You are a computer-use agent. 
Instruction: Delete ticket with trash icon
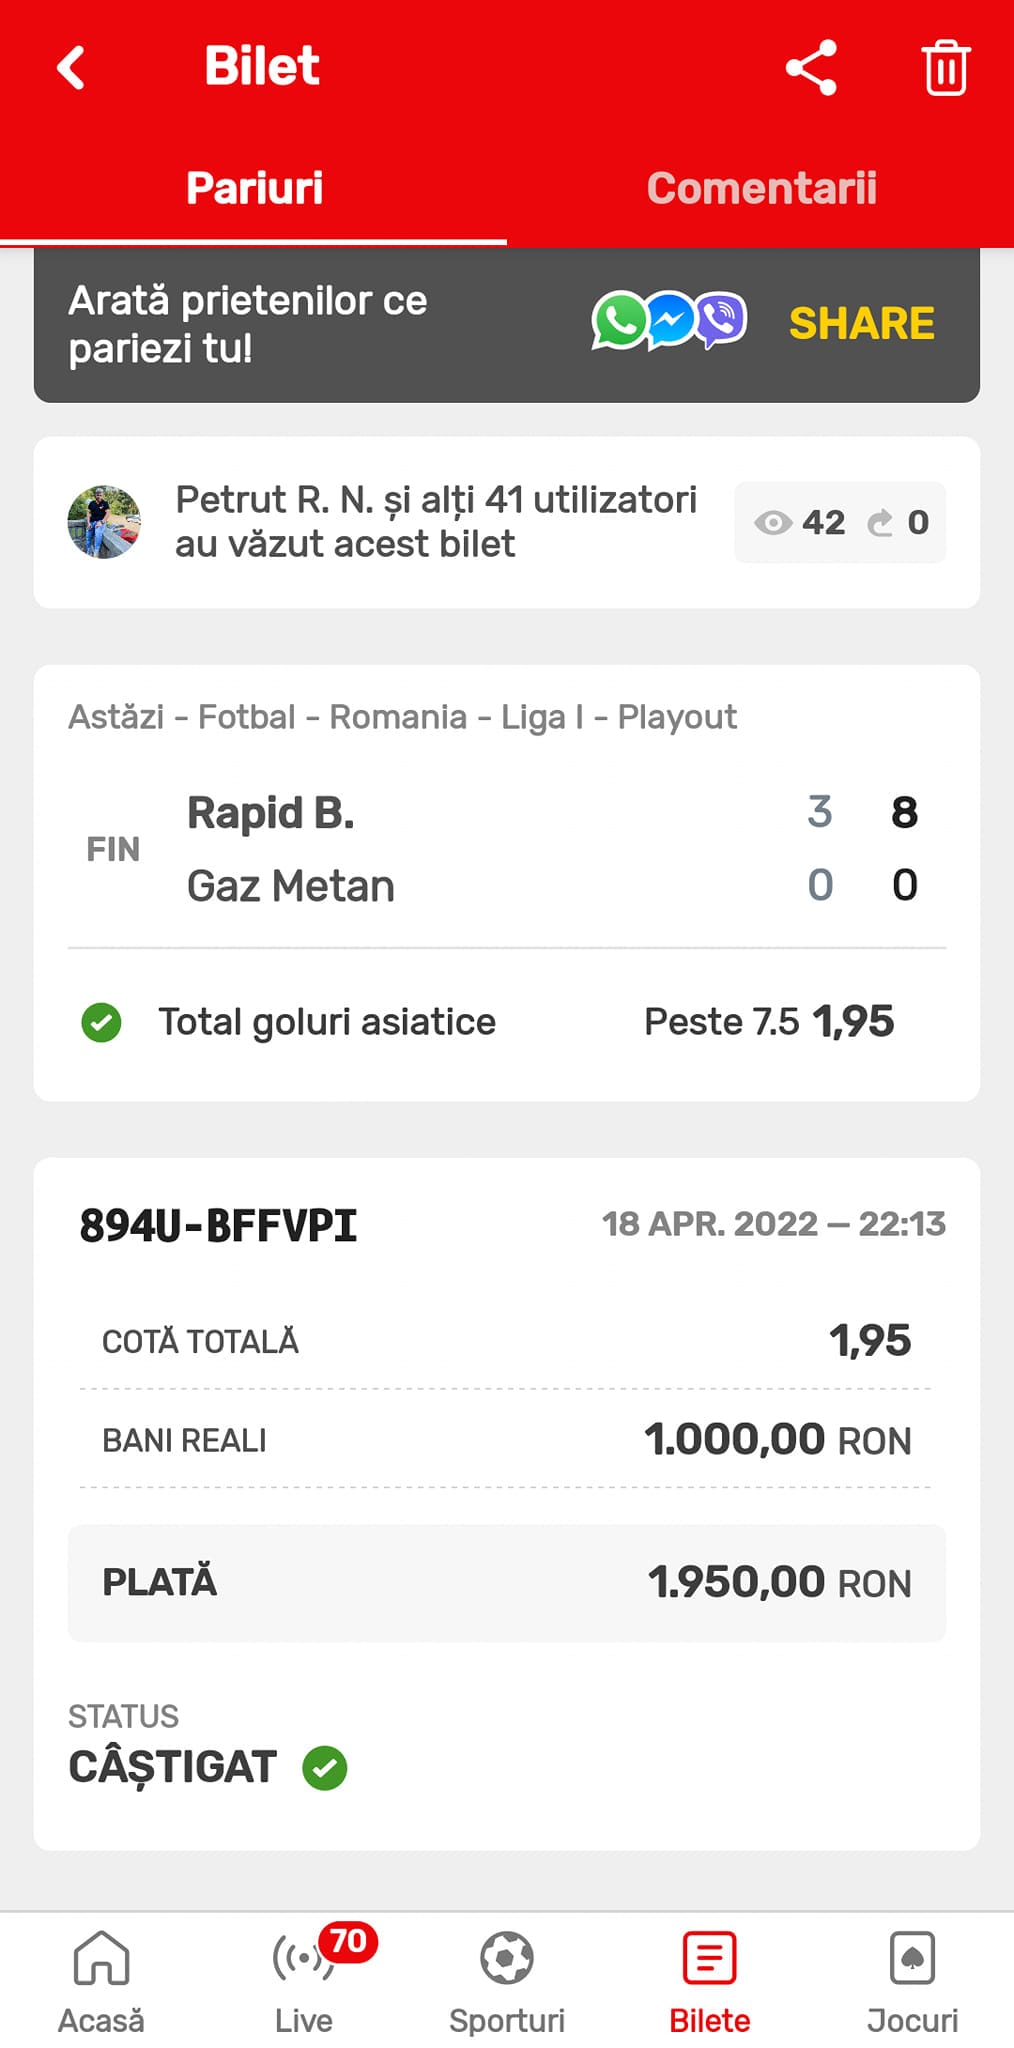945,68
